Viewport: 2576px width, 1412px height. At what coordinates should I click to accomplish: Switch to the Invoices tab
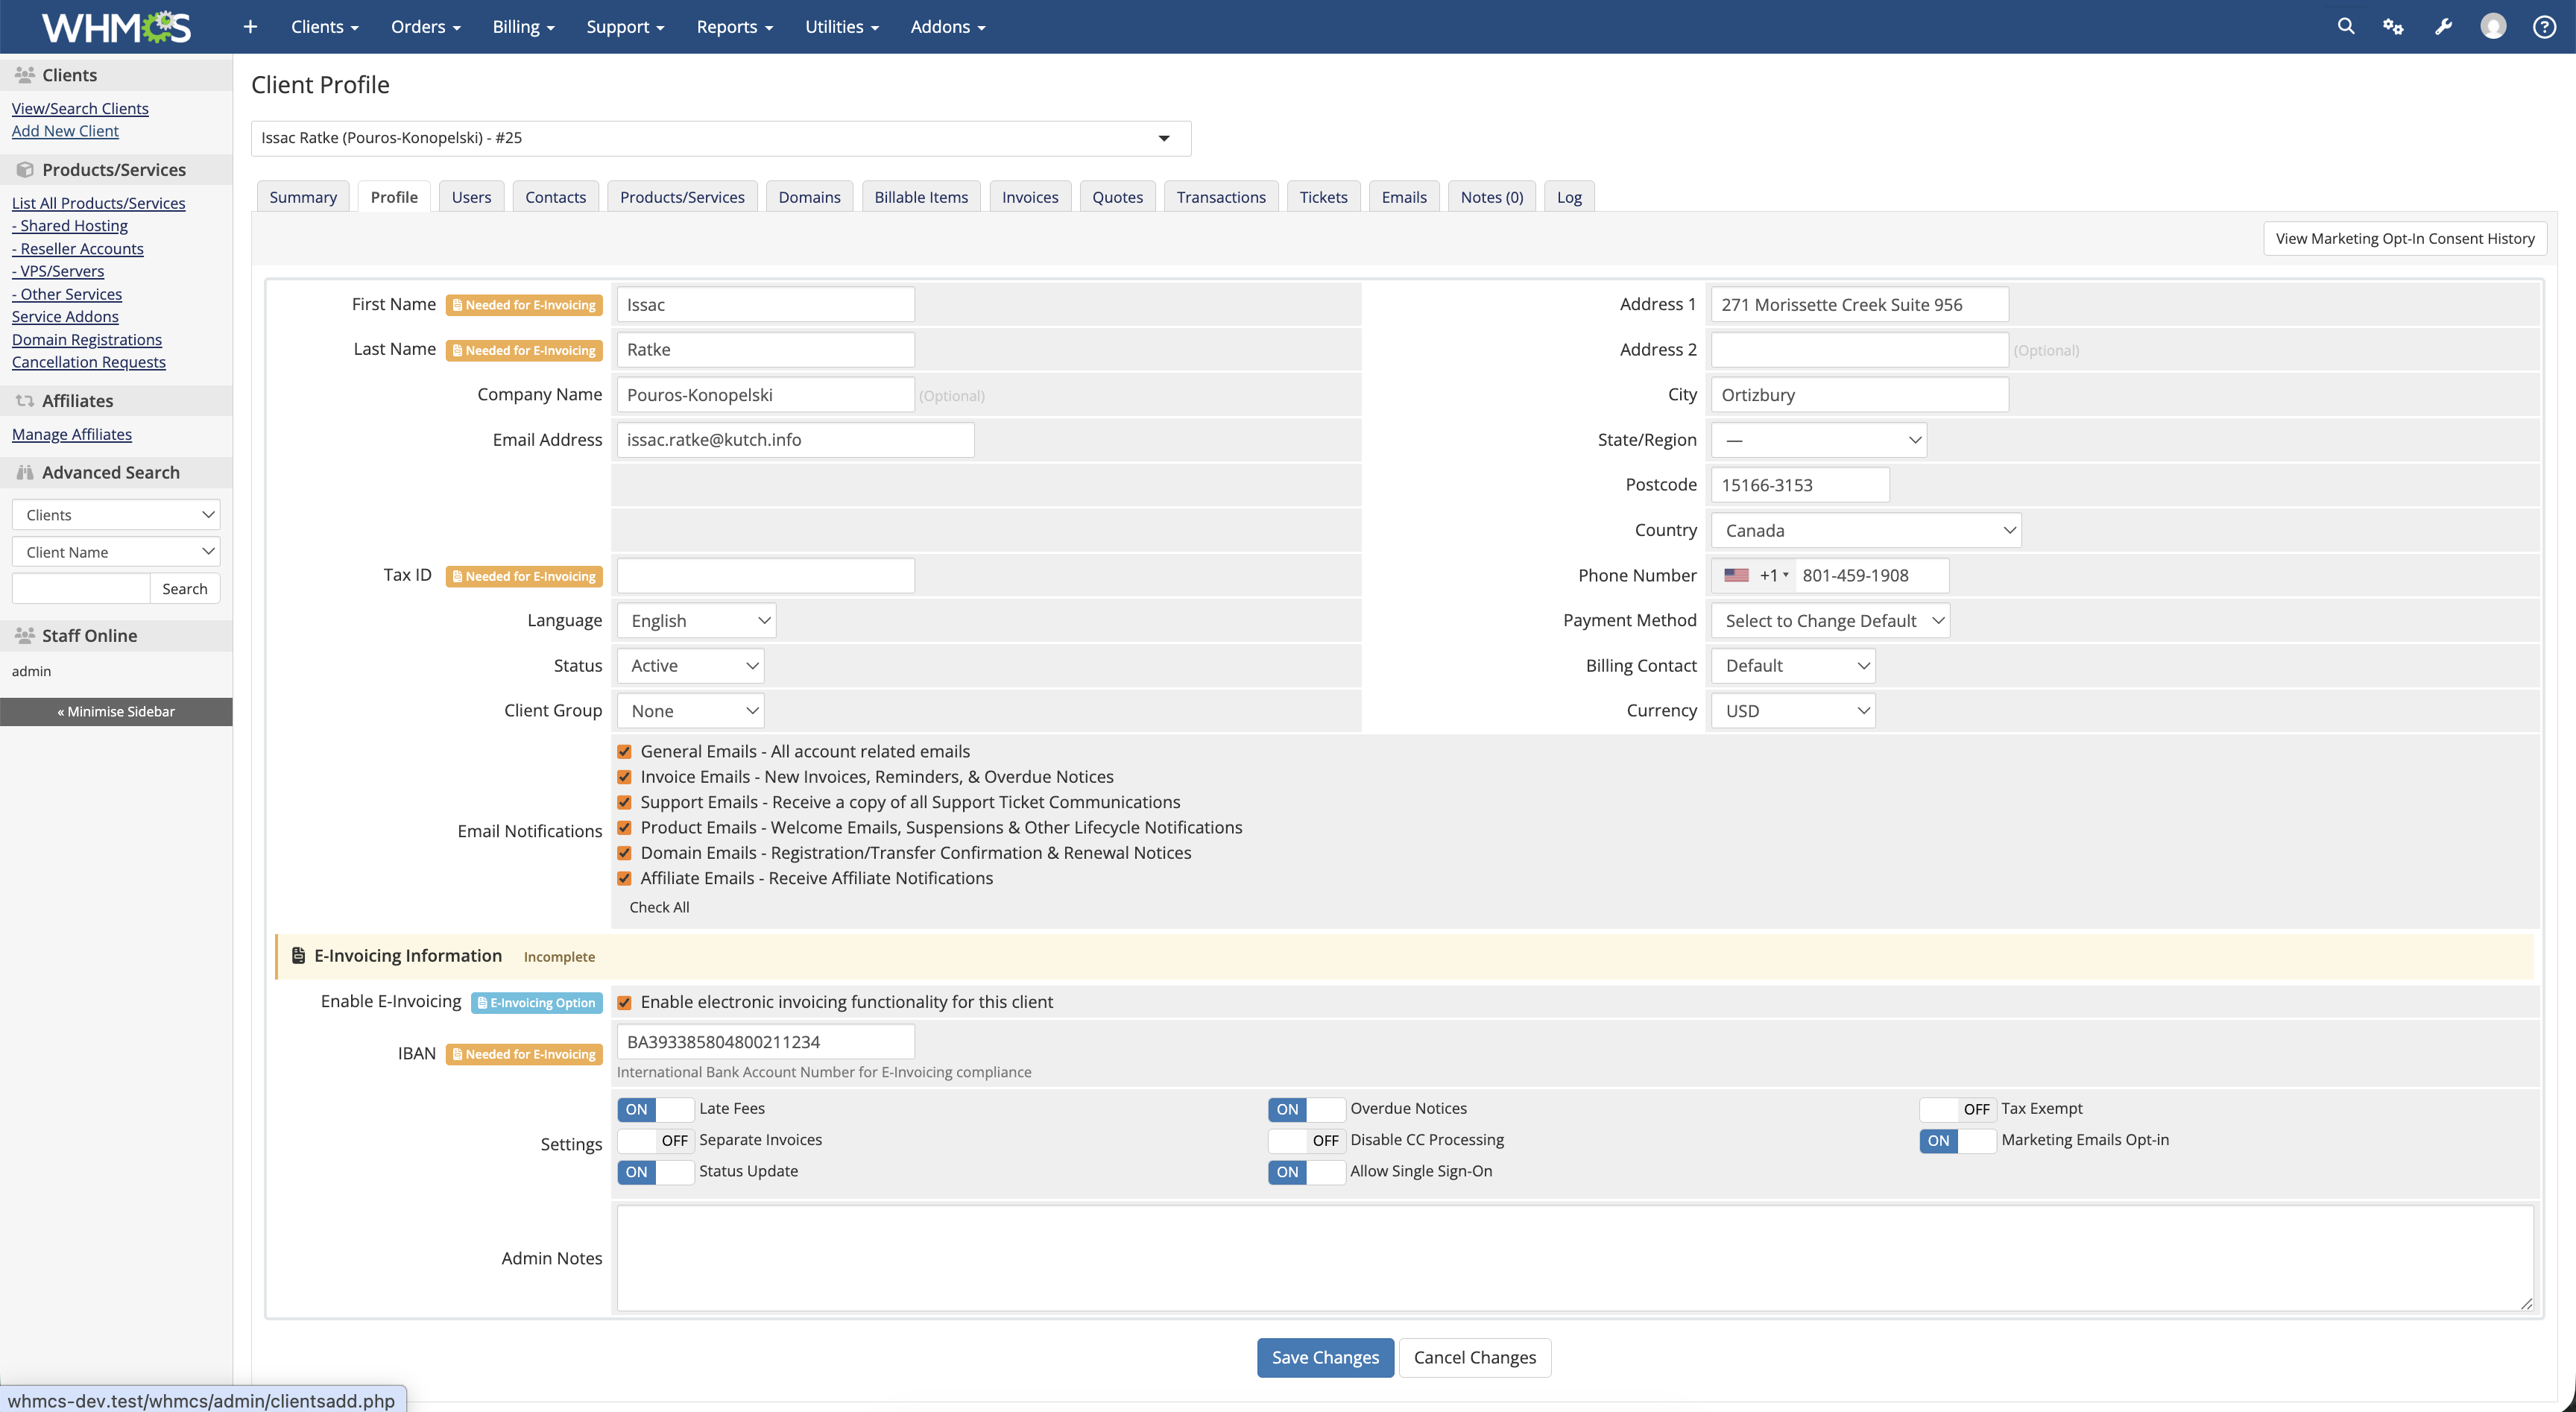[1029, 197]
